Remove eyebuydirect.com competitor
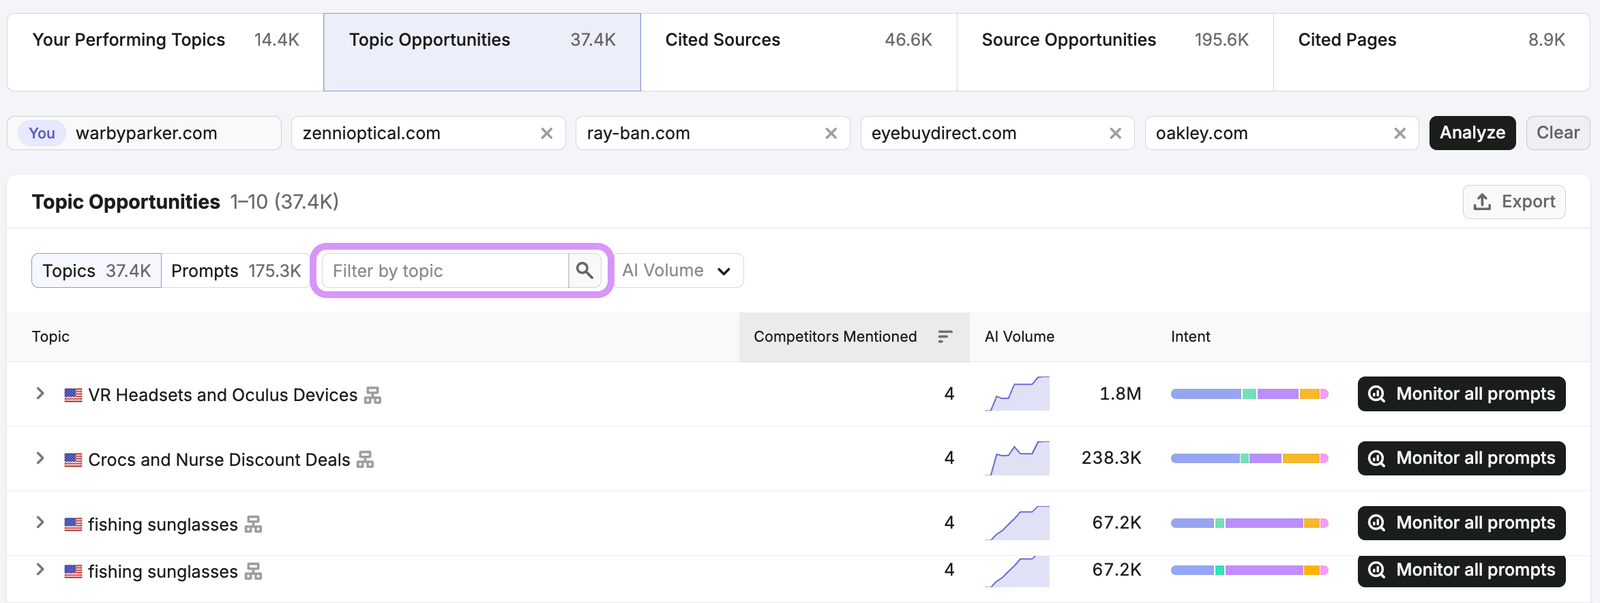The width and height of the screenshot is (1600, 603). tap(1116, 133)
